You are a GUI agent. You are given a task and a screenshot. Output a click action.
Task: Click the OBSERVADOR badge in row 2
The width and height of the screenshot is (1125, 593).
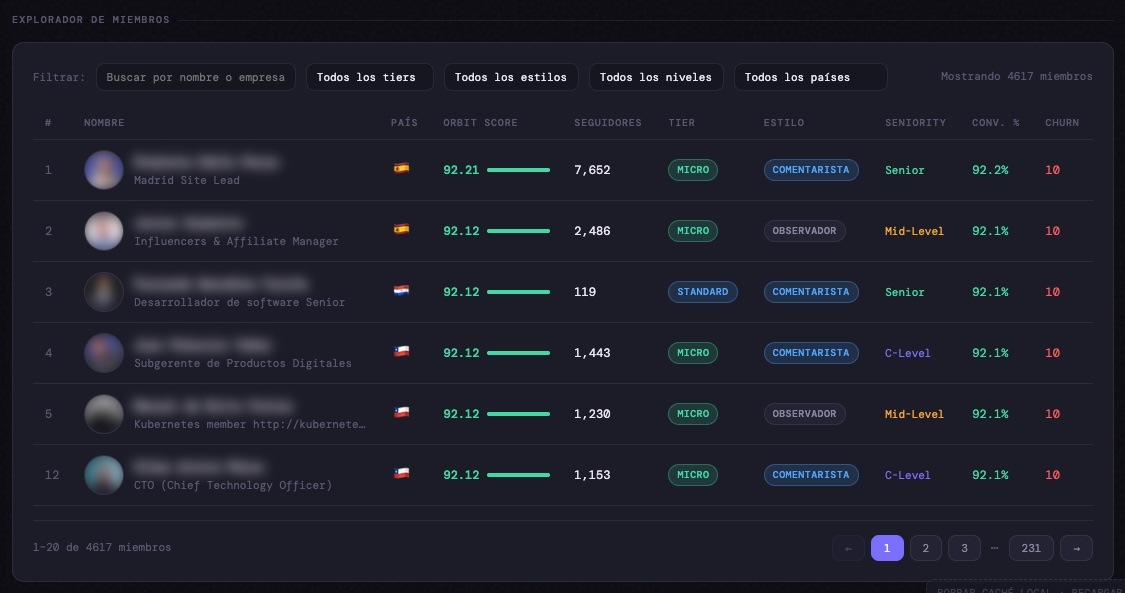click(x=804, y=231)
